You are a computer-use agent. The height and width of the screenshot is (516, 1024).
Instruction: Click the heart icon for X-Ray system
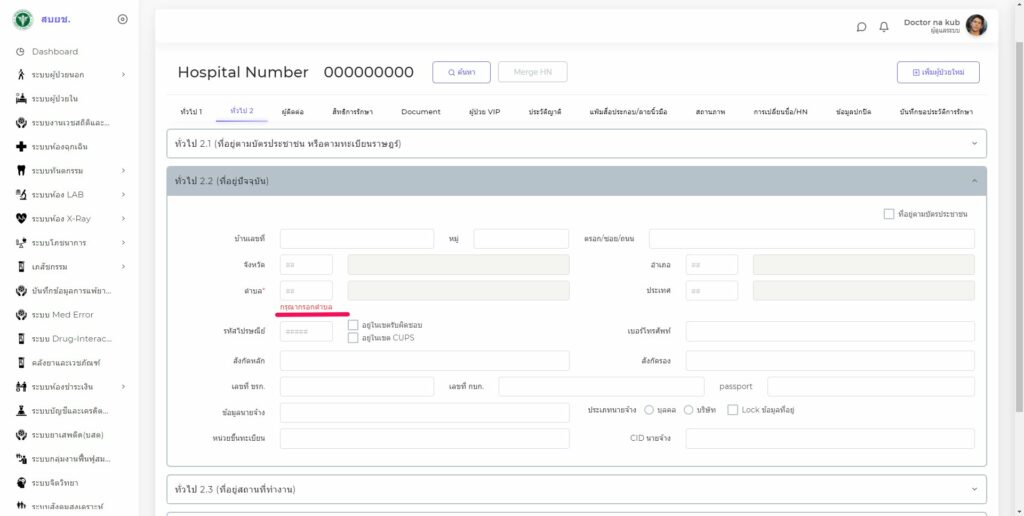tap(21, 218)
